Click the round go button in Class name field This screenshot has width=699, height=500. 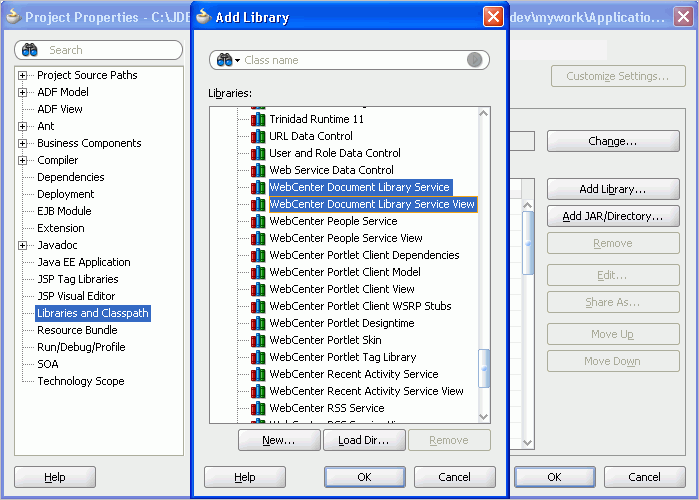click(x=474, y=60)
